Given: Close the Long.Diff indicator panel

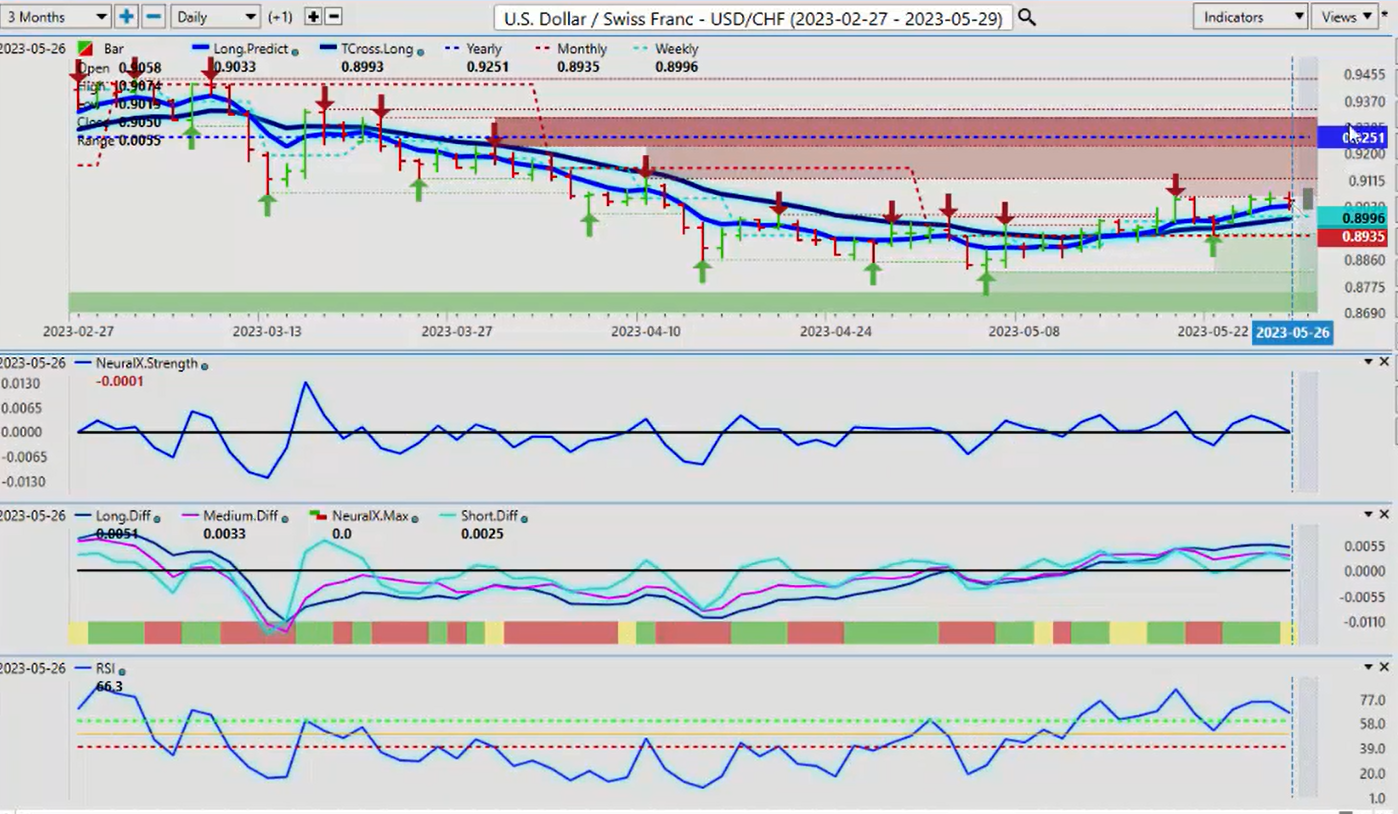Looking at the screenshot, I should point(1384,514).
